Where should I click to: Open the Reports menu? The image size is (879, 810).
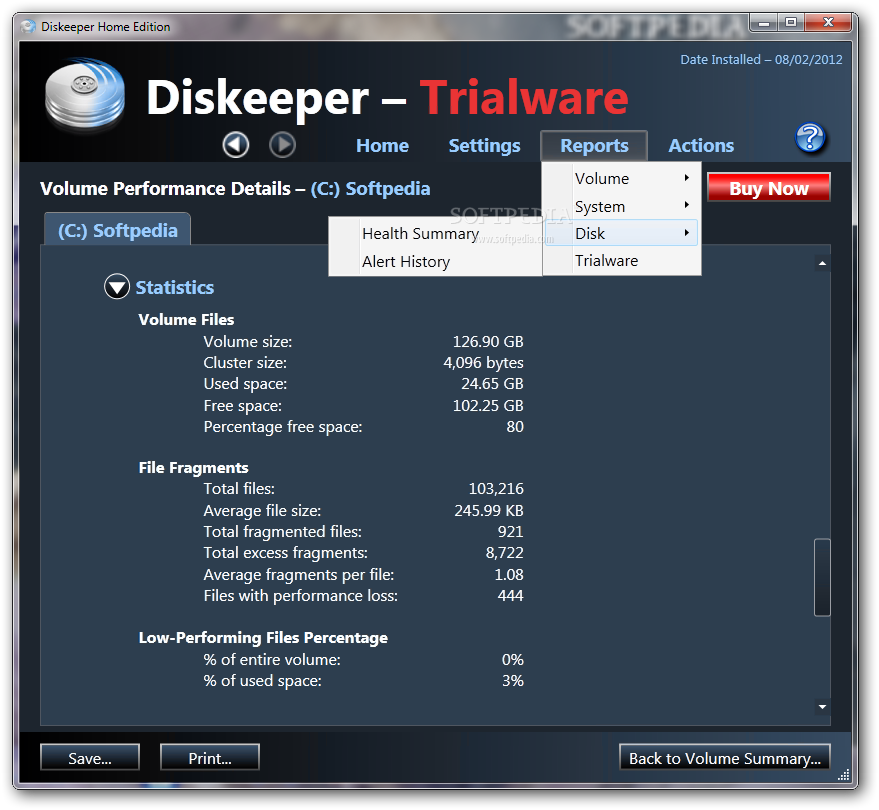tap(594, 146)
